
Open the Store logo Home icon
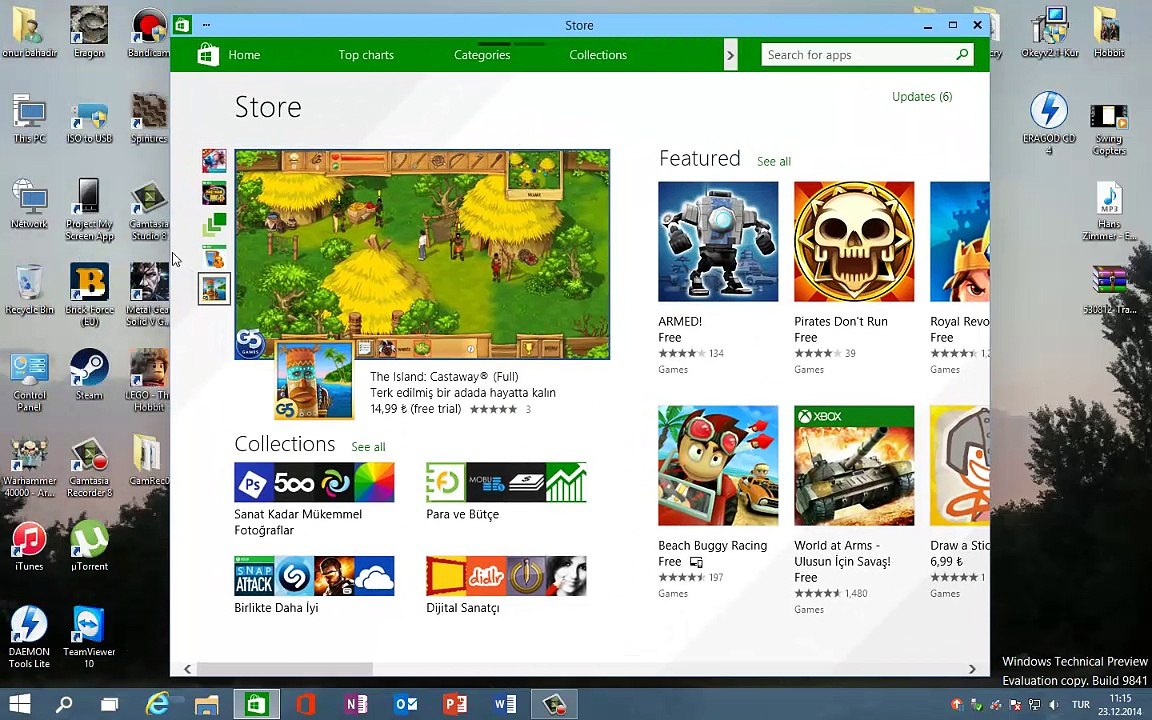[208, 54]
